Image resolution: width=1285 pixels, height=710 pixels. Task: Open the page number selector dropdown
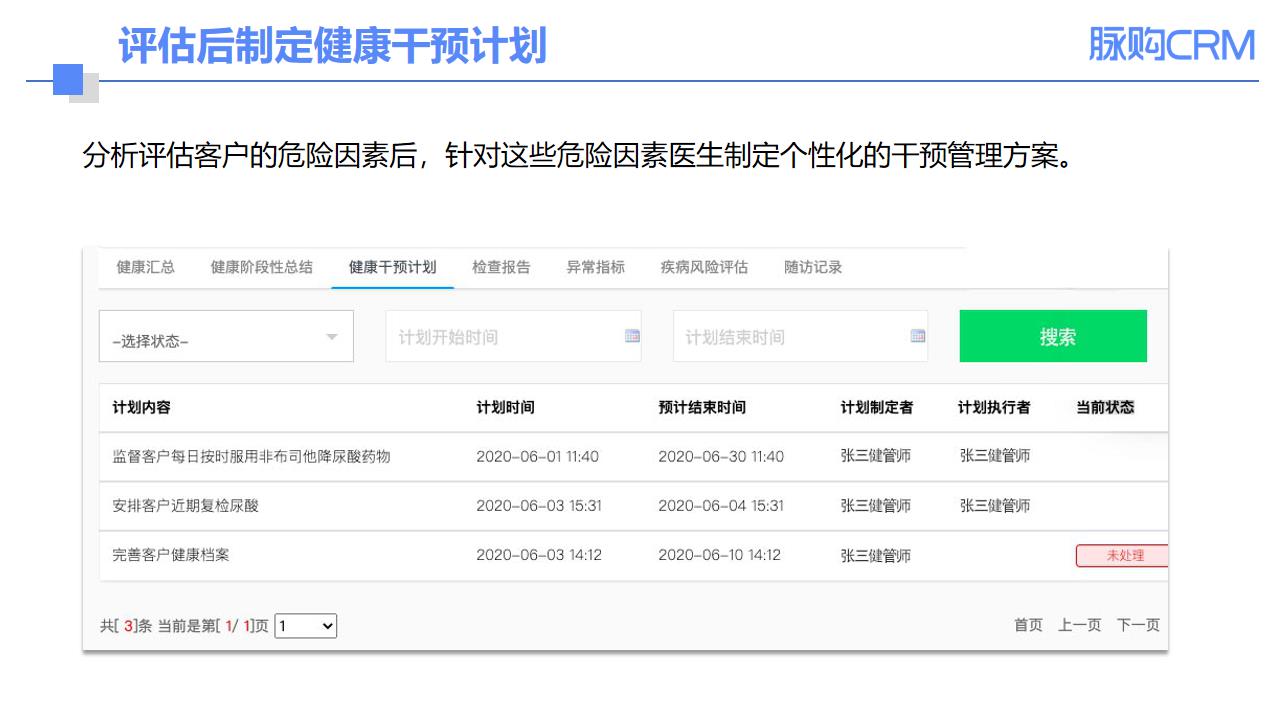click(306, 626)
